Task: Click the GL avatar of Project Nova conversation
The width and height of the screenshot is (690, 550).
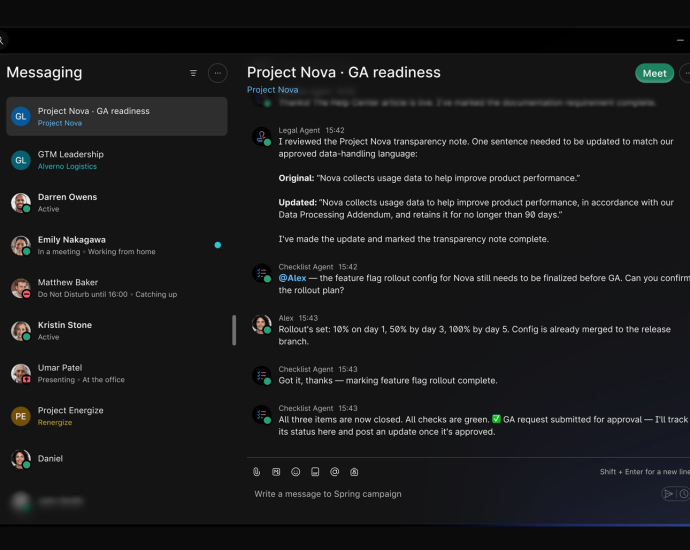Action: click(x=21, y=116)
